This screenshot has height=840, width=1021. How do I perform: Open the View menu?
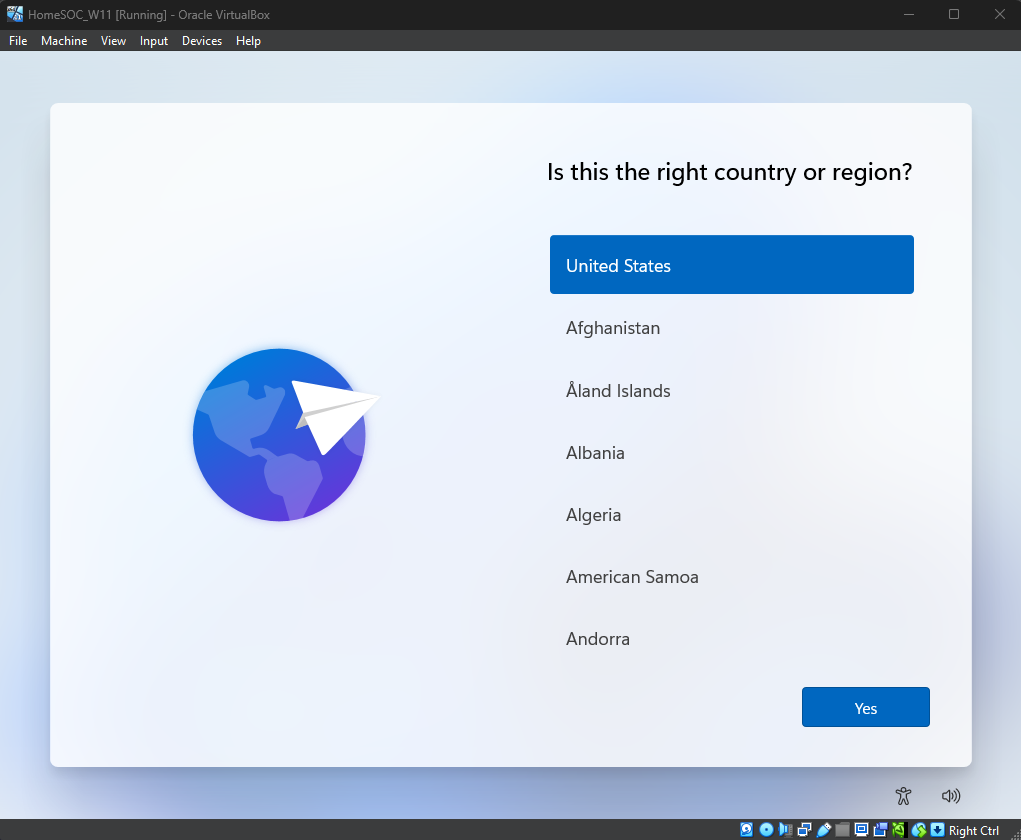tap(113, 41)
